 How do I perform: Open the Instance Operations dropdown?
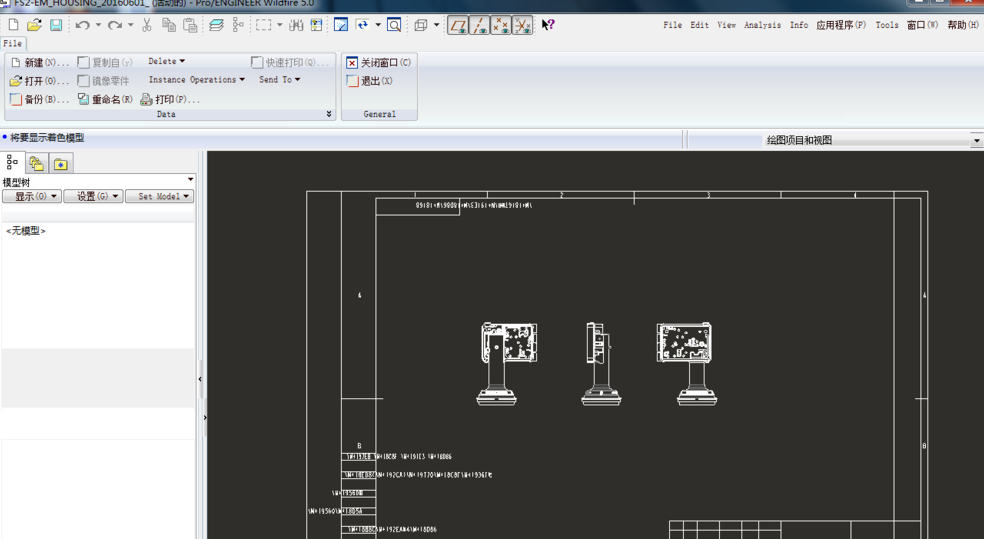(196, 80)
